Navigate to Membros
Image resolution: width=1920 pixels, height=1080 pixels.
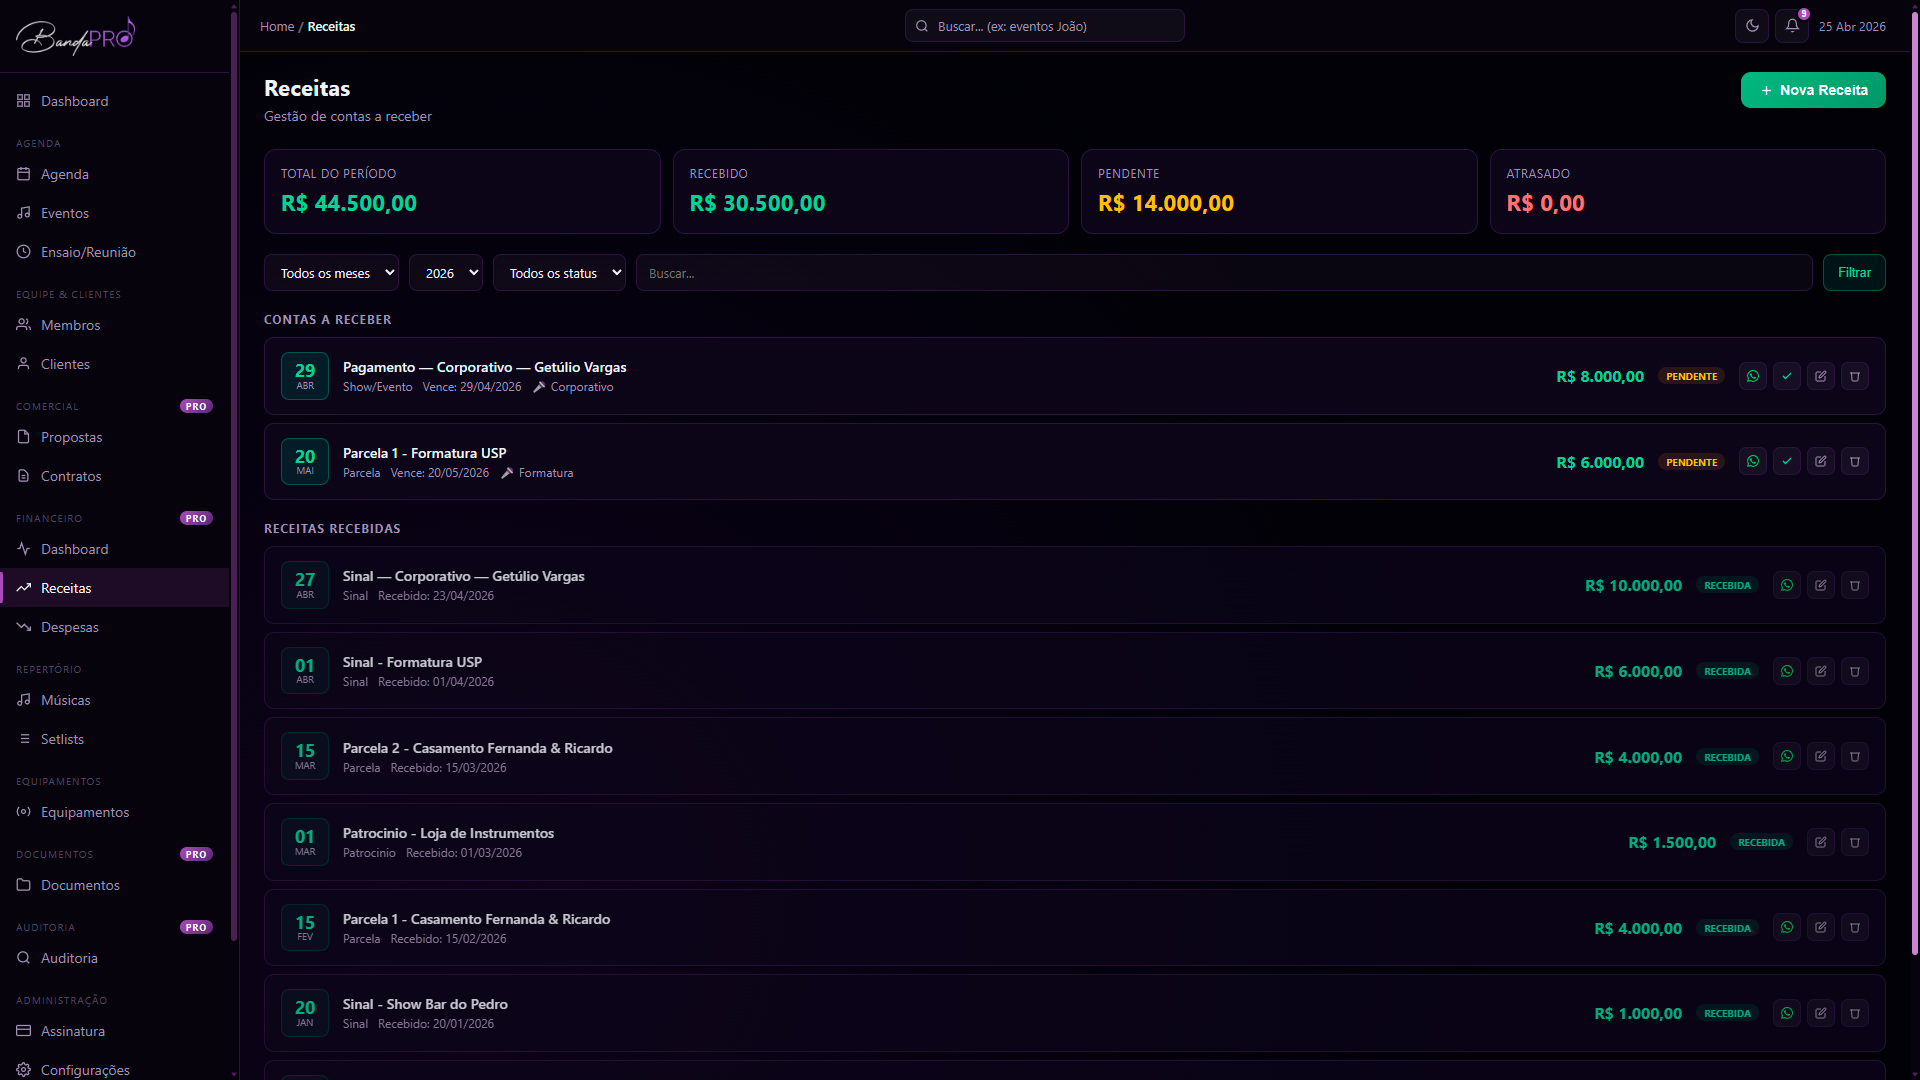click(115, 325)
